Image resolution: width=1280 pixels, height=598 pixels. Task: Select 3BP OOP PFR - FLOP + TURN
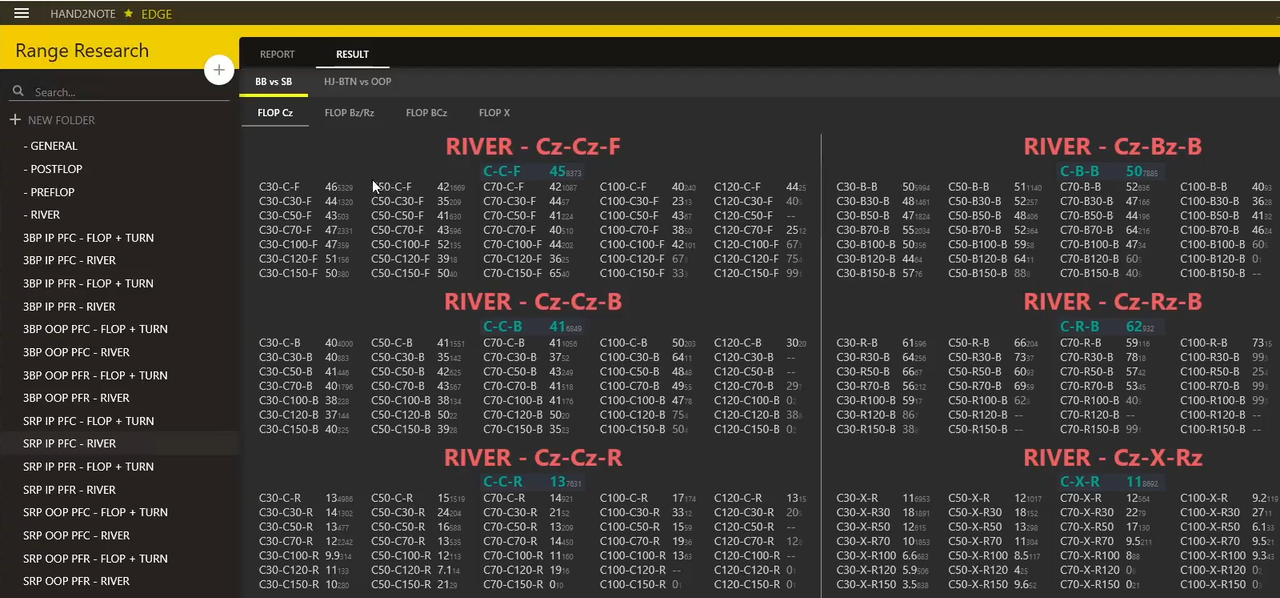click(x=95, y=376)
